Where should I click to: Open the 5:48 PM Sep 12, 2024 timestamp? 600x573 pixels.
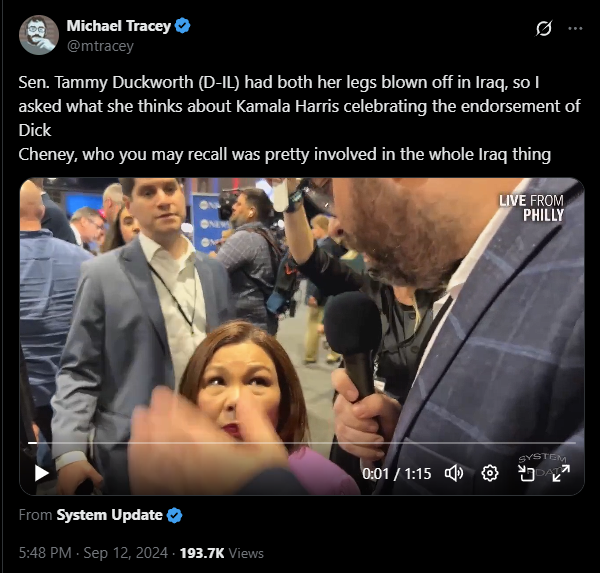[x=93, y=553]
